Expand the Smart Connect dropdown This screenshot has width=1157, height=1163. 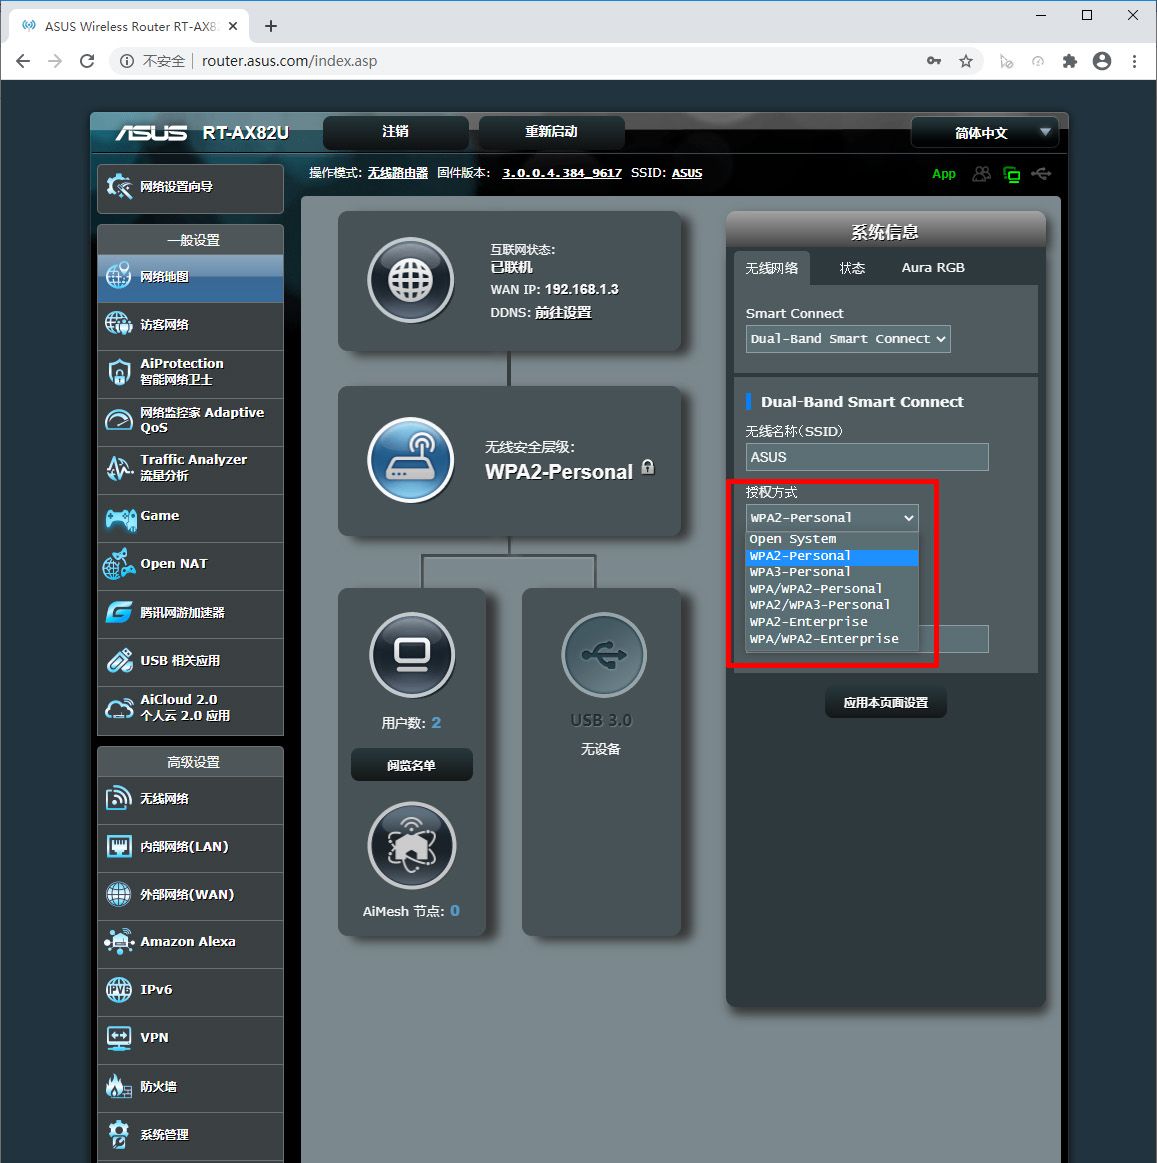(x=848, y=339)
